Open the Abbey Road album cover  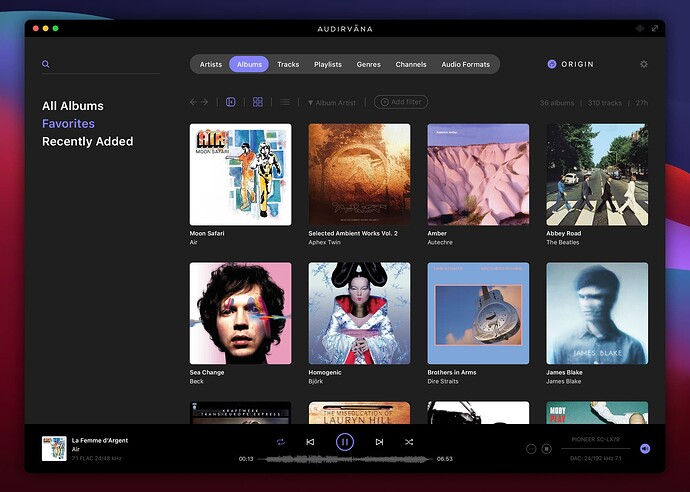[x=597, y=174]
